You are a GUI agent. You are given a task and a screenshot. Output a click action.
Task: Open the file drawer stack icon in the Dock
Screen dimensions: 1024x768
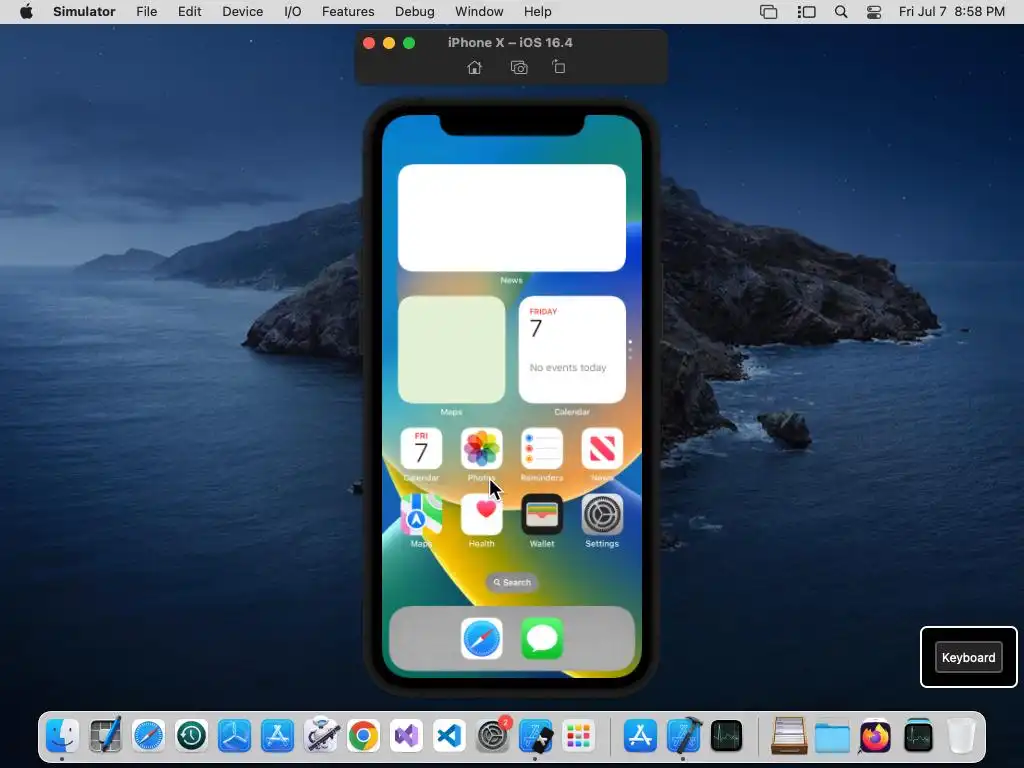789,736
